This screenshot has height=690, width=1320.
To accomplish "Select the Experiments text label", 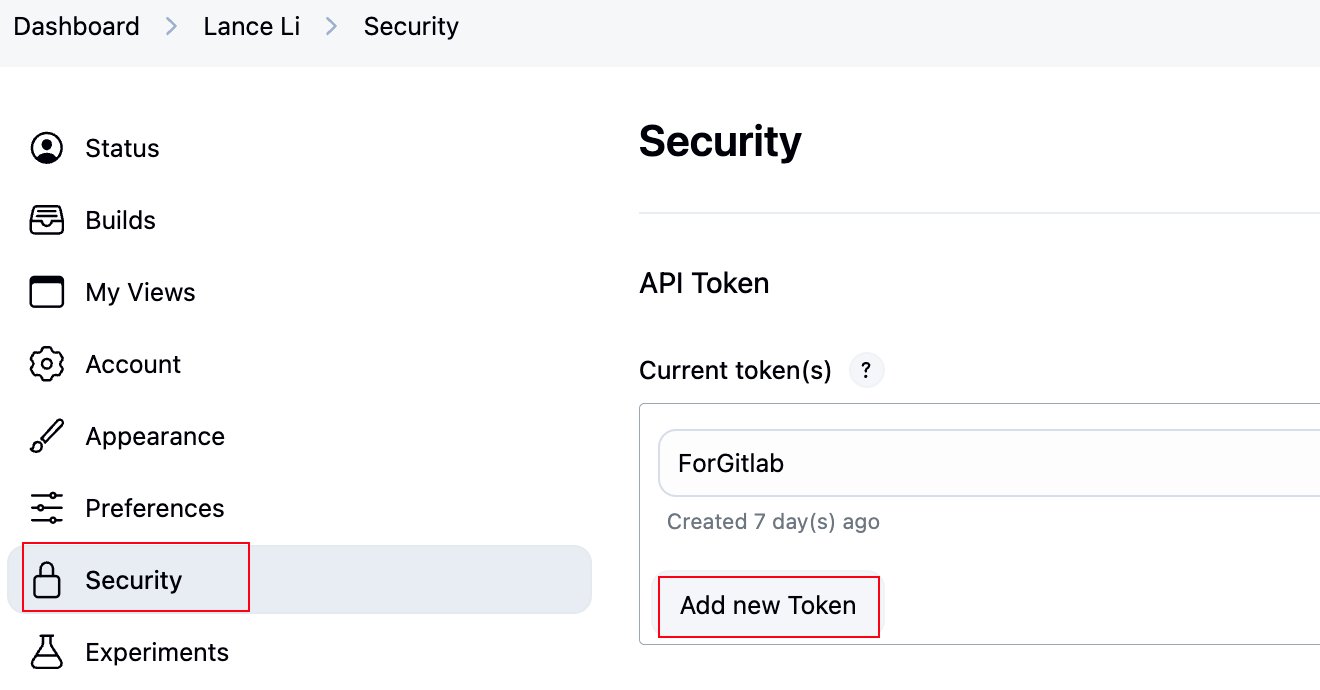I will pyautogui.click(x=157, y=652).
